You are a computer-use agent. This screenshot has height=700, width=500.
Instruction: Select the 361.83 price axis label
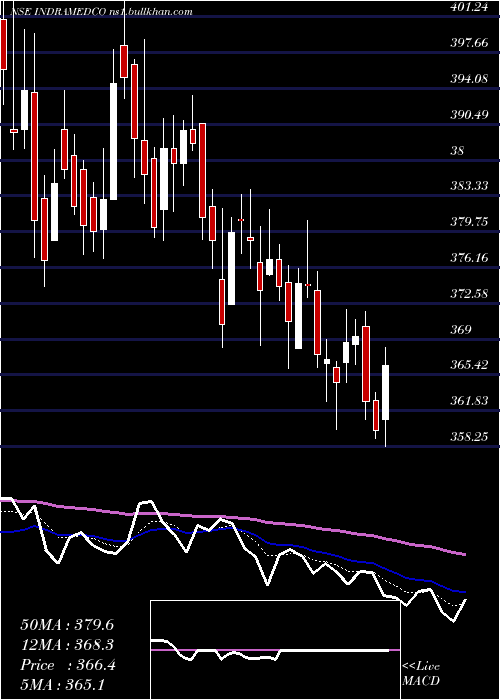(470, 401)
